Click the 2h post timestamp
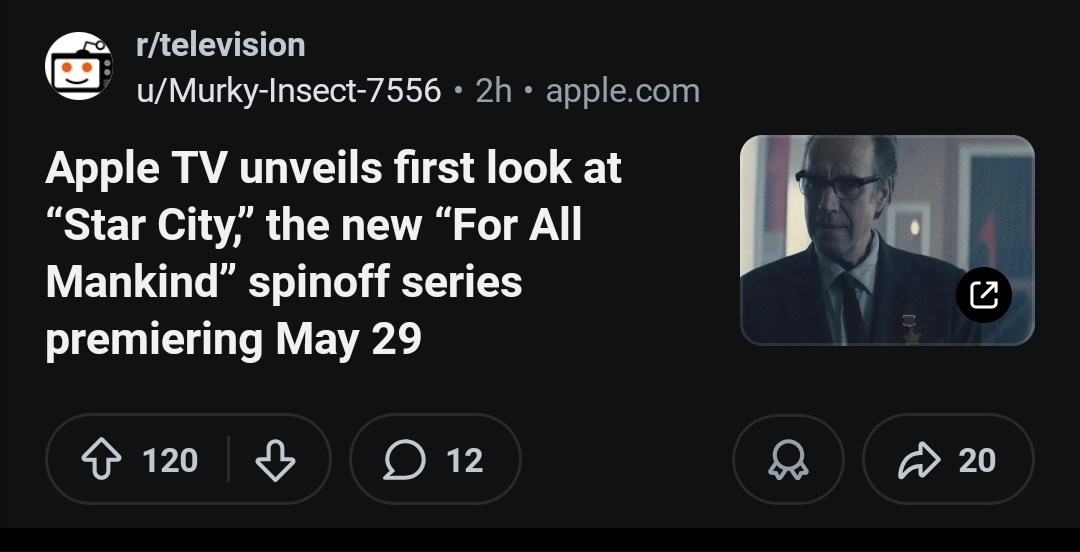Image resolution: width=1080 pixels, height=552 pixels. 494,91
